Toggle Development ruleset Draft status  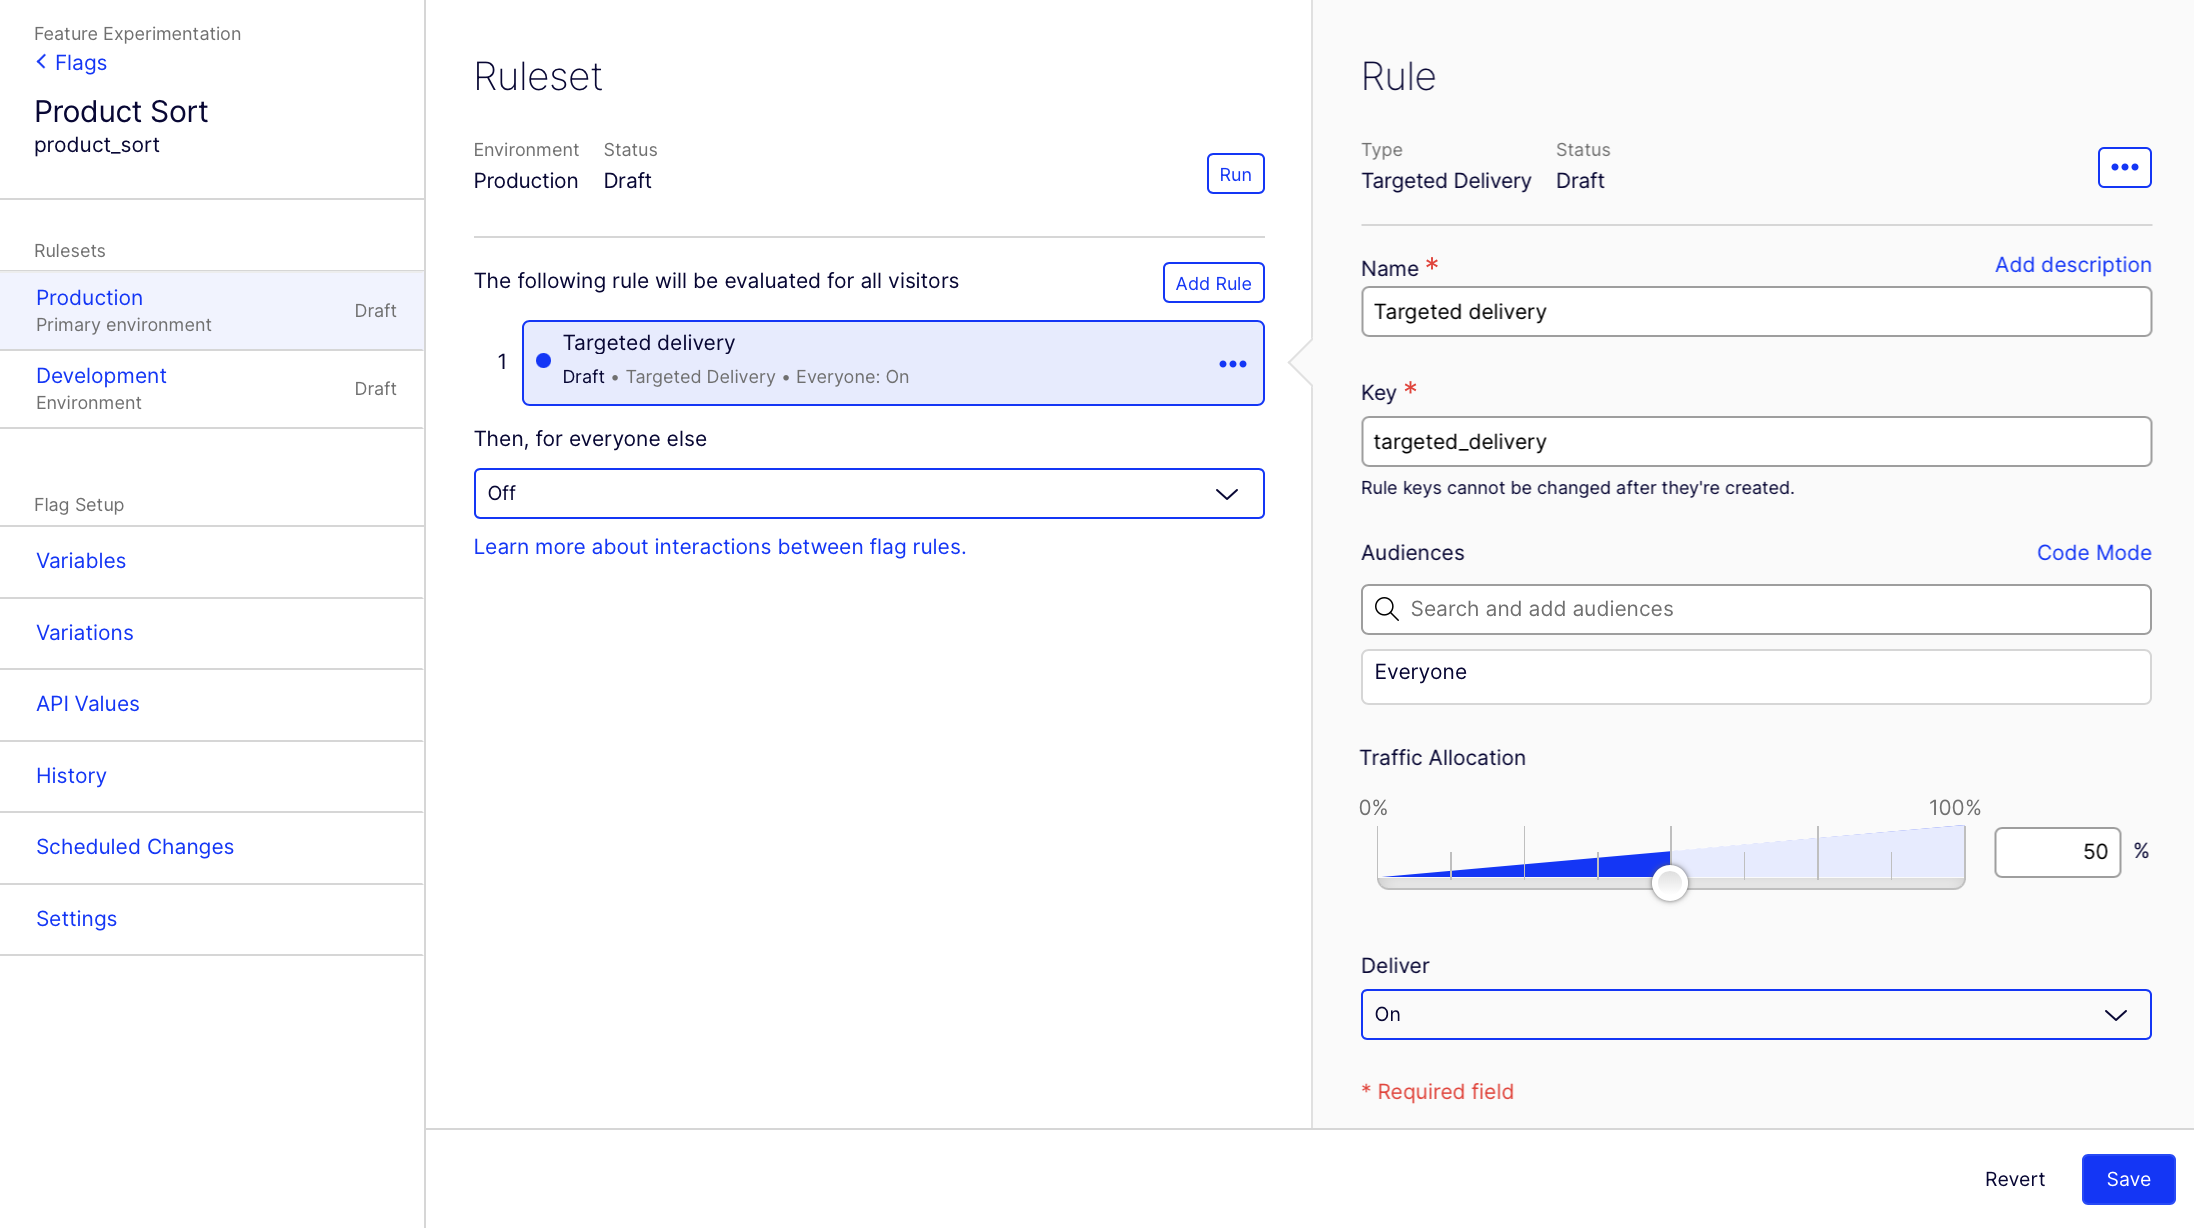point(374,389)
